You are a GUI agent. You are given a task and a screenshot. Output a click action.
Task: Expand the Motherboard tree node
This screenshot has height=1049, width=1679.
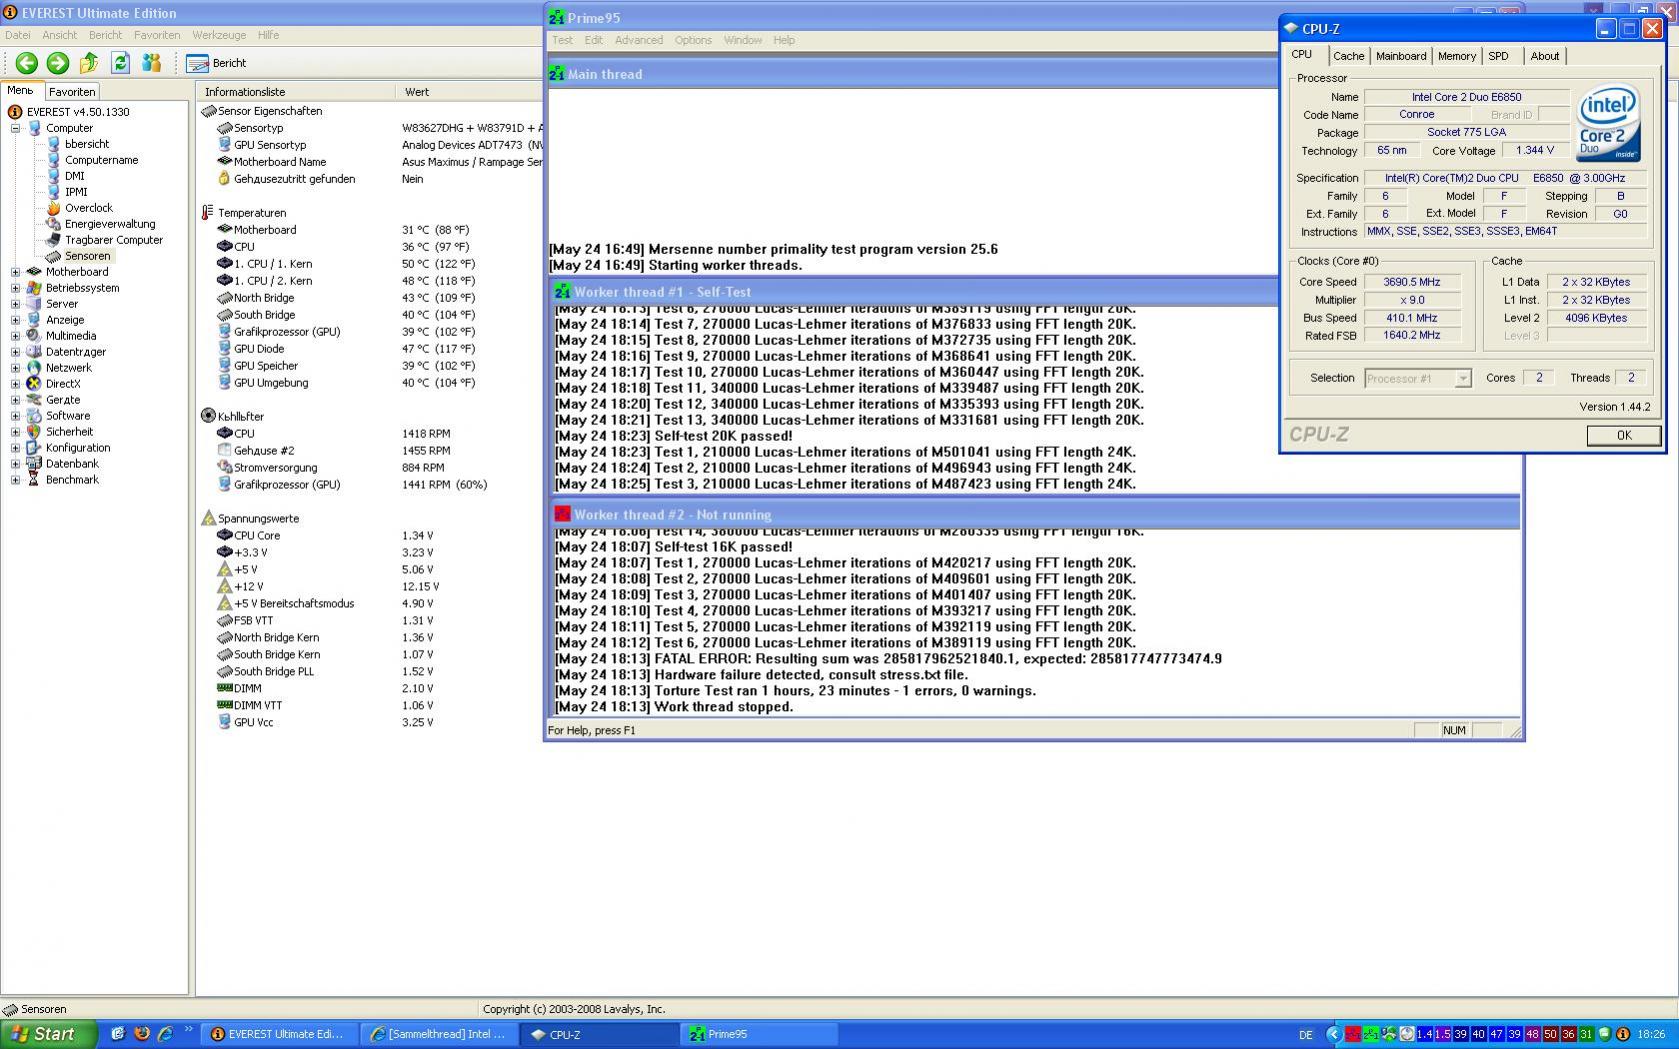click(15, 272)
